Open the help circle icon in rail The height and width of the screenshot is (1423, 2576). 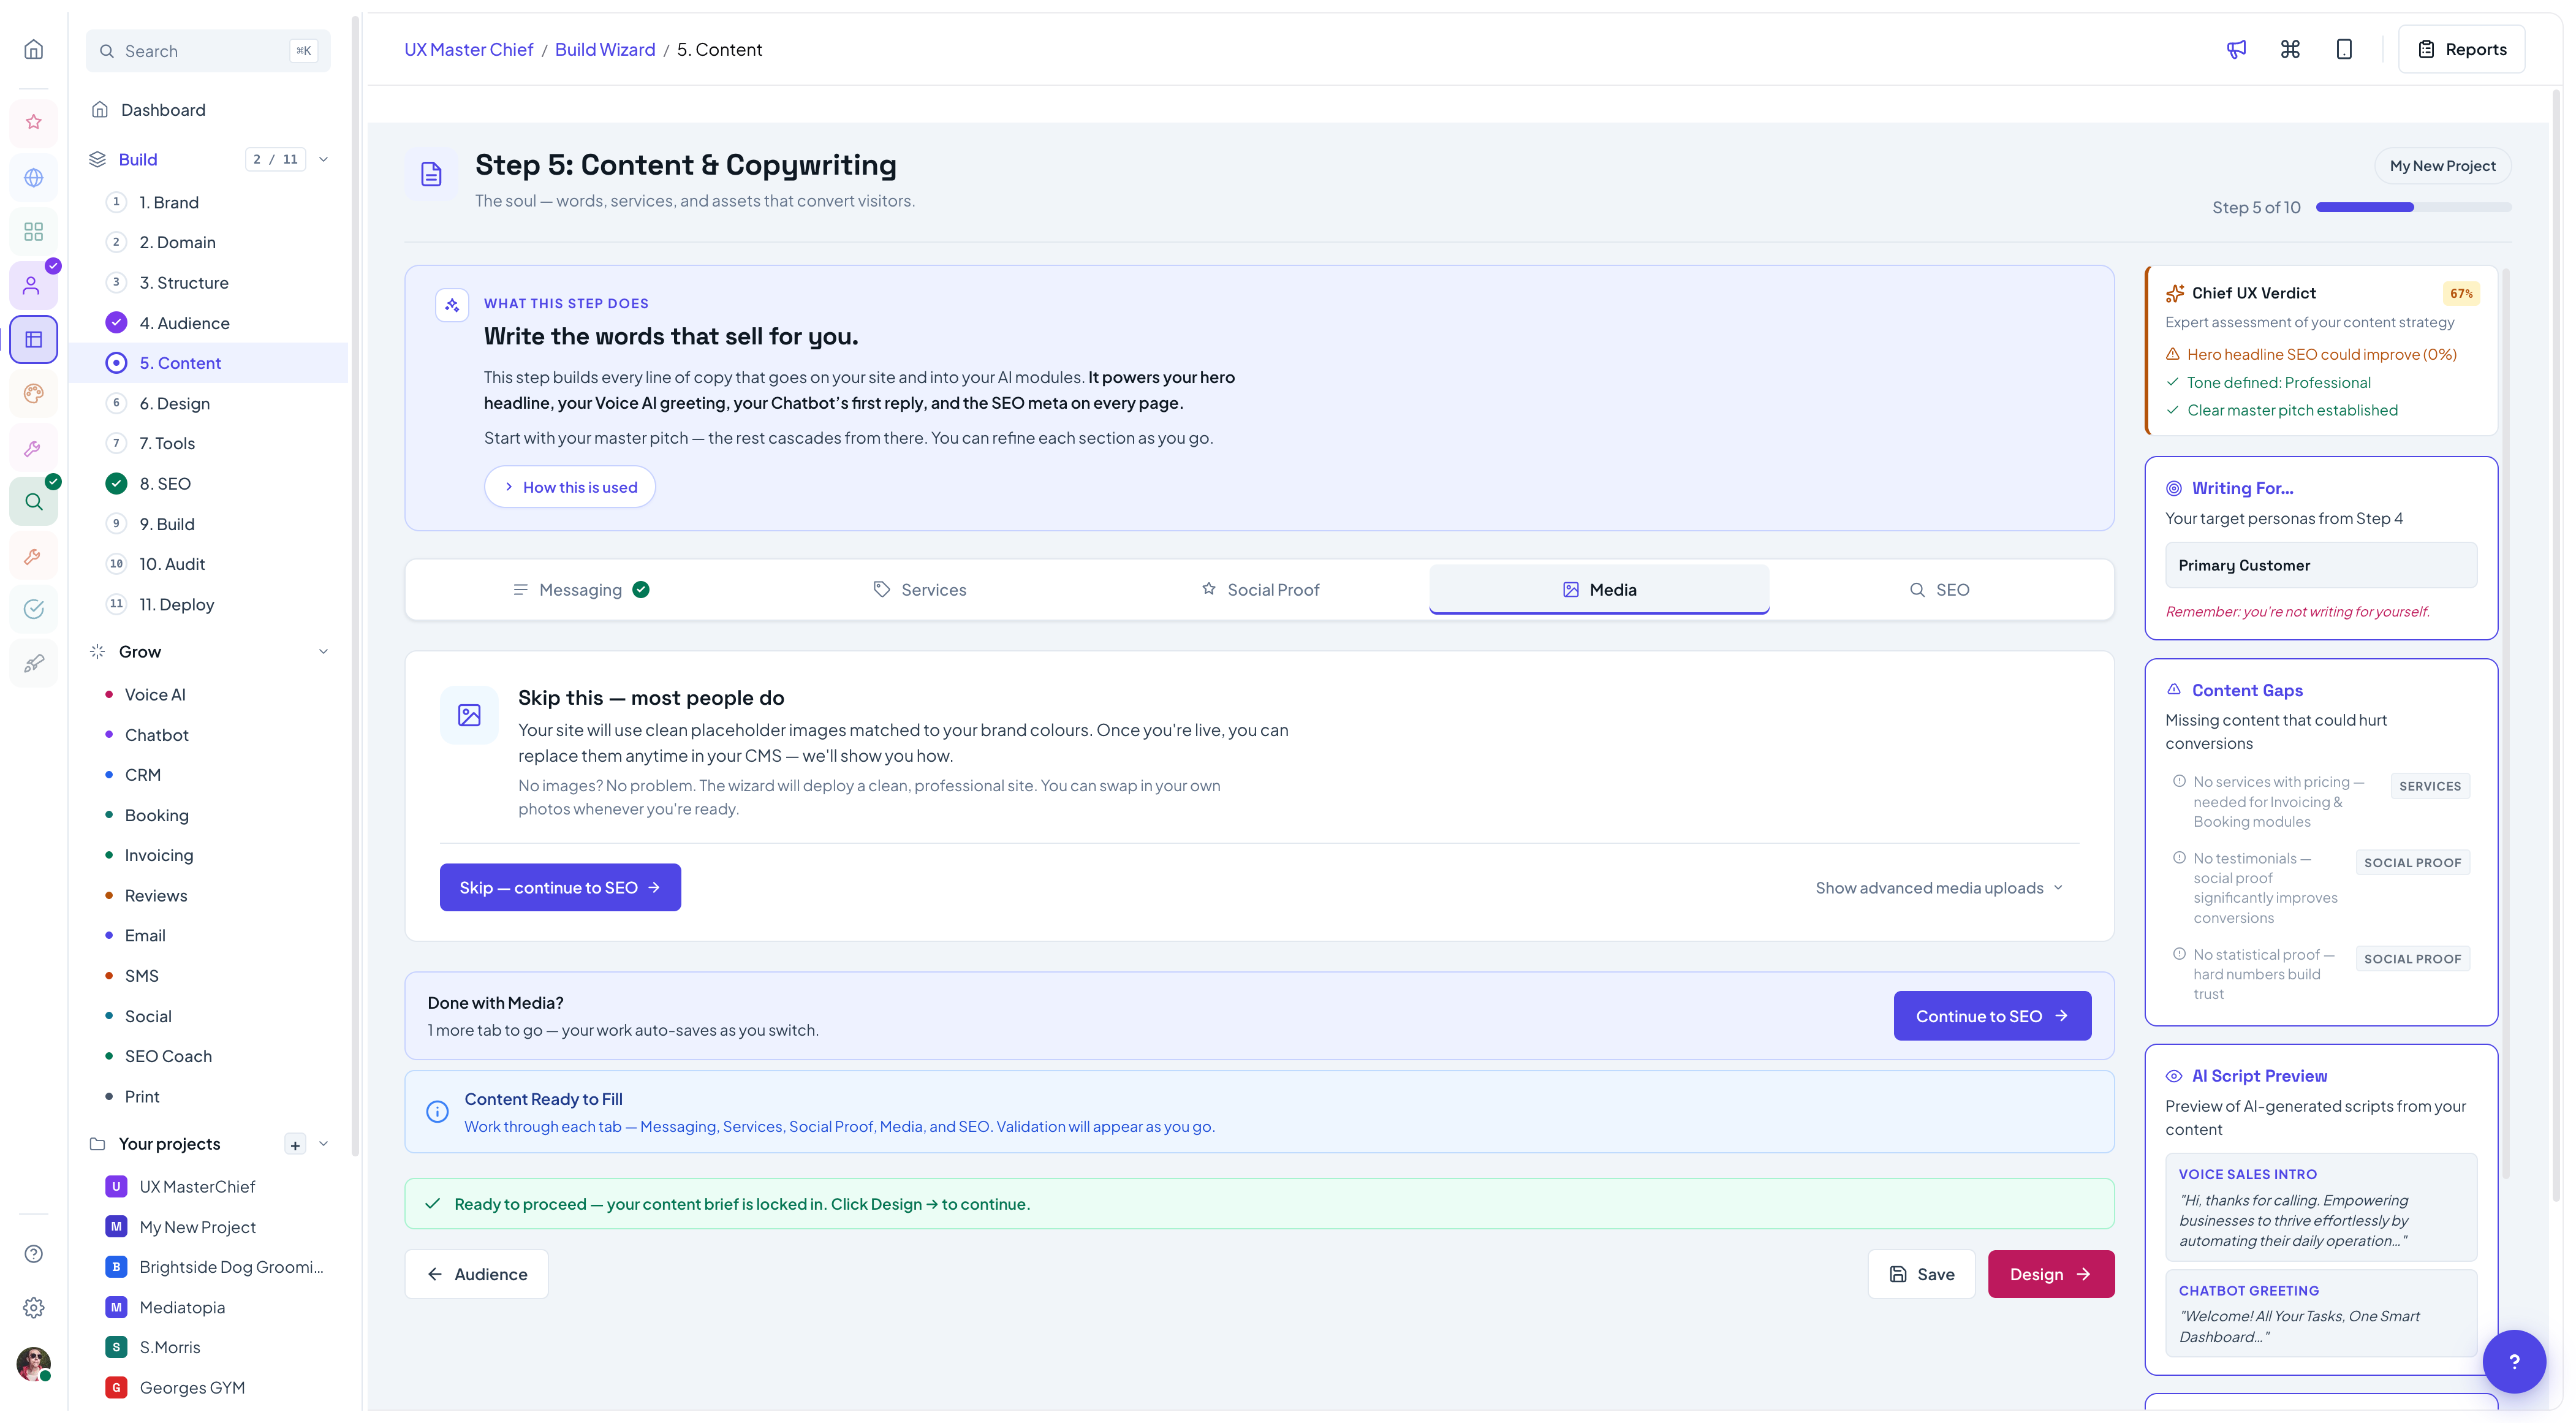(x=33, y=1253)
